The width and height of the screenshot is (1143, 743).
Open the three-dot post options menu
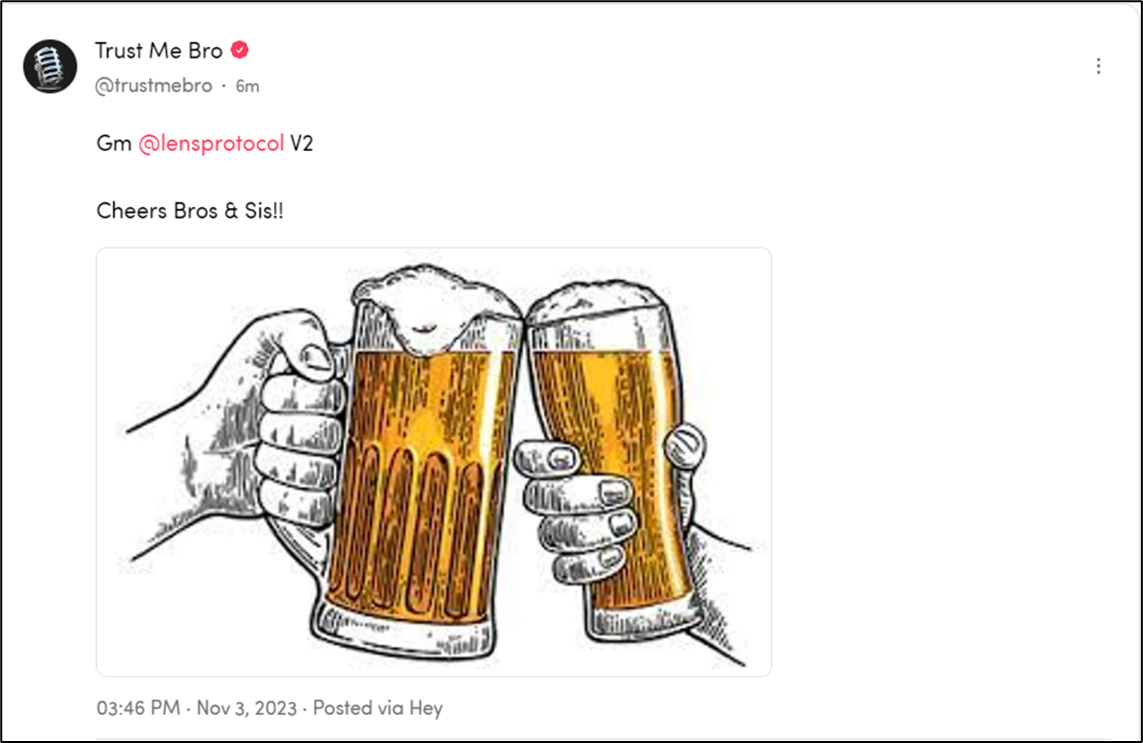(1098, 66)
